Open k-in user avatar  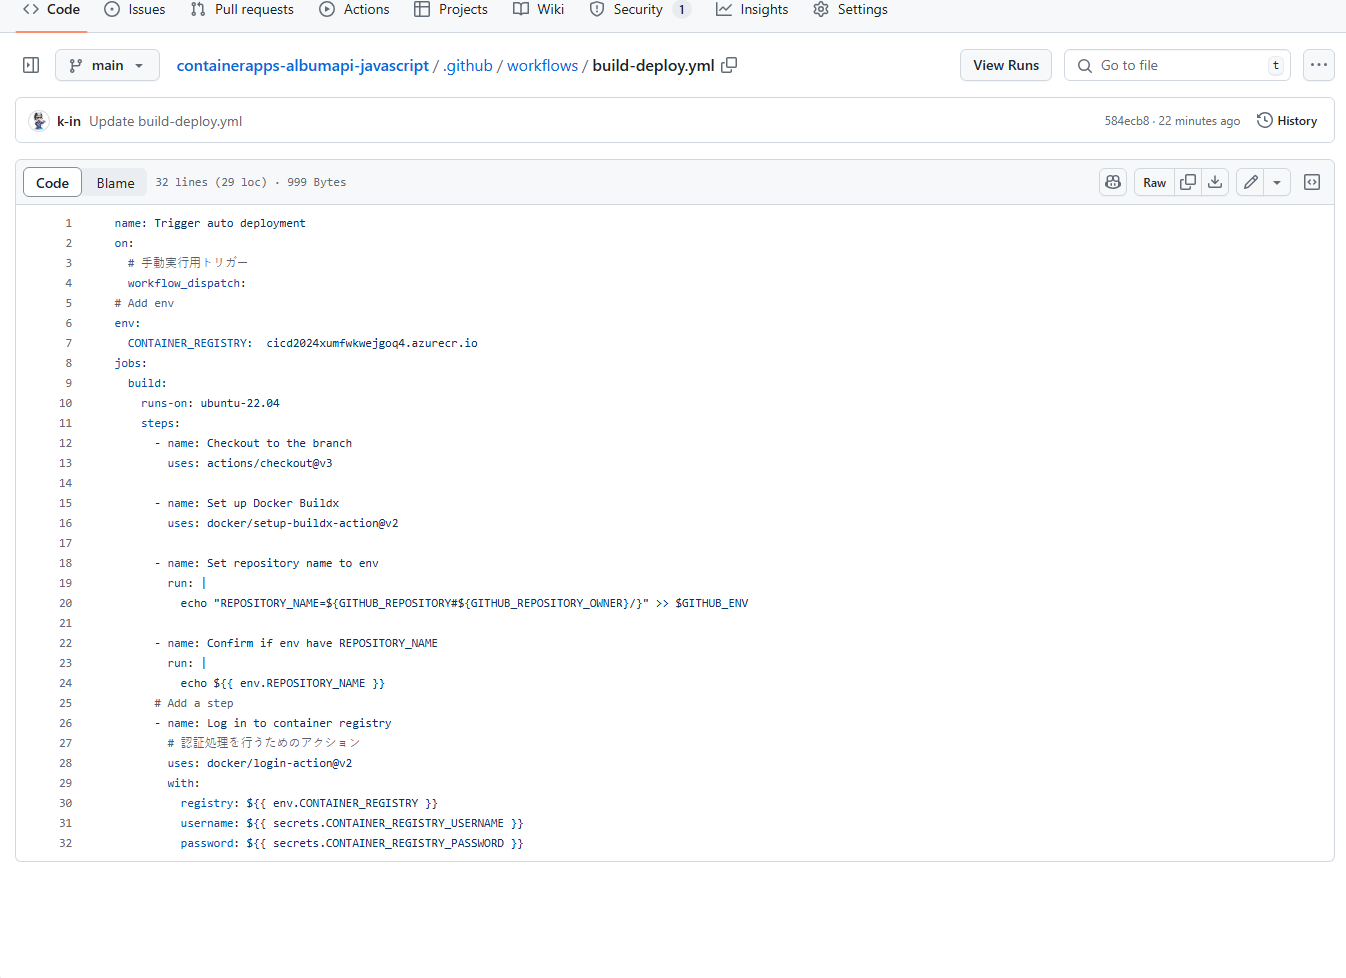coord(39,121)
